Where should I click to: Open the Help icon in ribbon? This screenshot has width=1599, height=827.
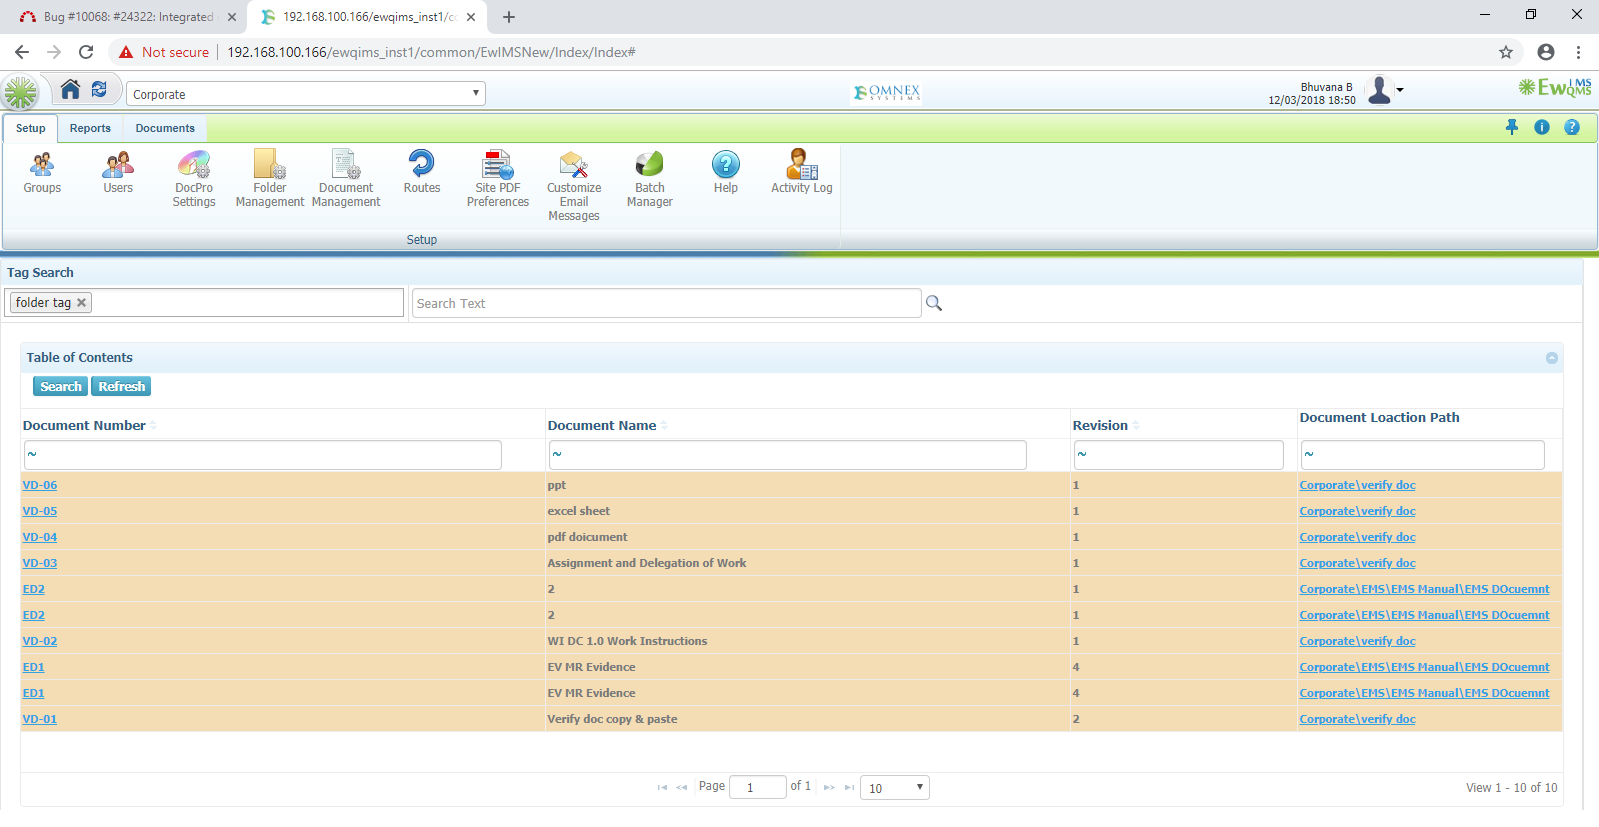click(726, 172)
